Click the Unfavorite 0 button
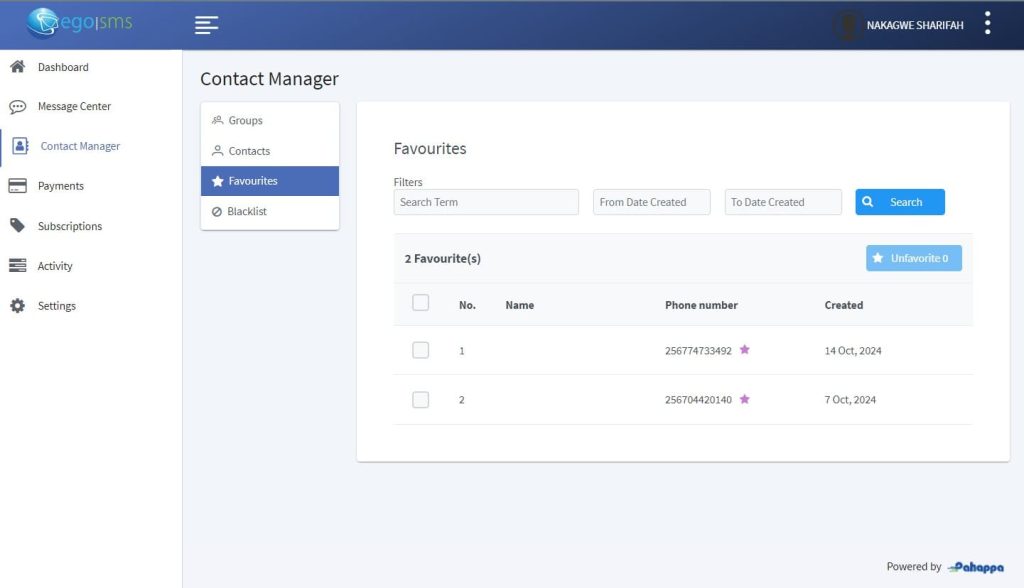The width and height of the screenshot is (1024, 588). coord(913,258)
